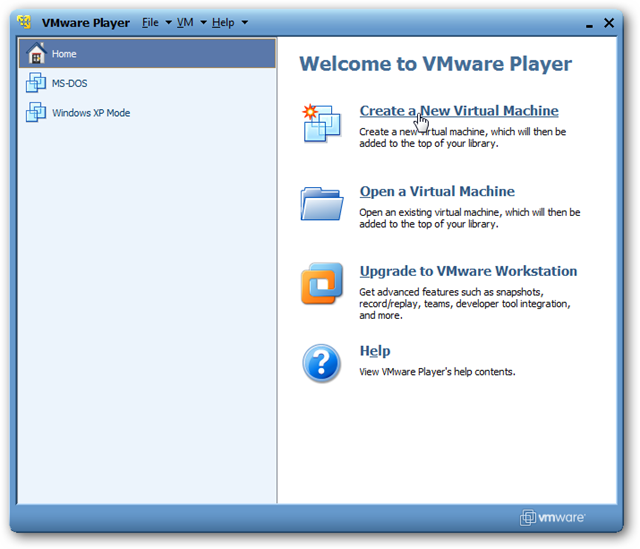Screen dimensions: 640x549
Task: Click the Windows XP Mode virtual machine icon
Action: coord(36,112)
